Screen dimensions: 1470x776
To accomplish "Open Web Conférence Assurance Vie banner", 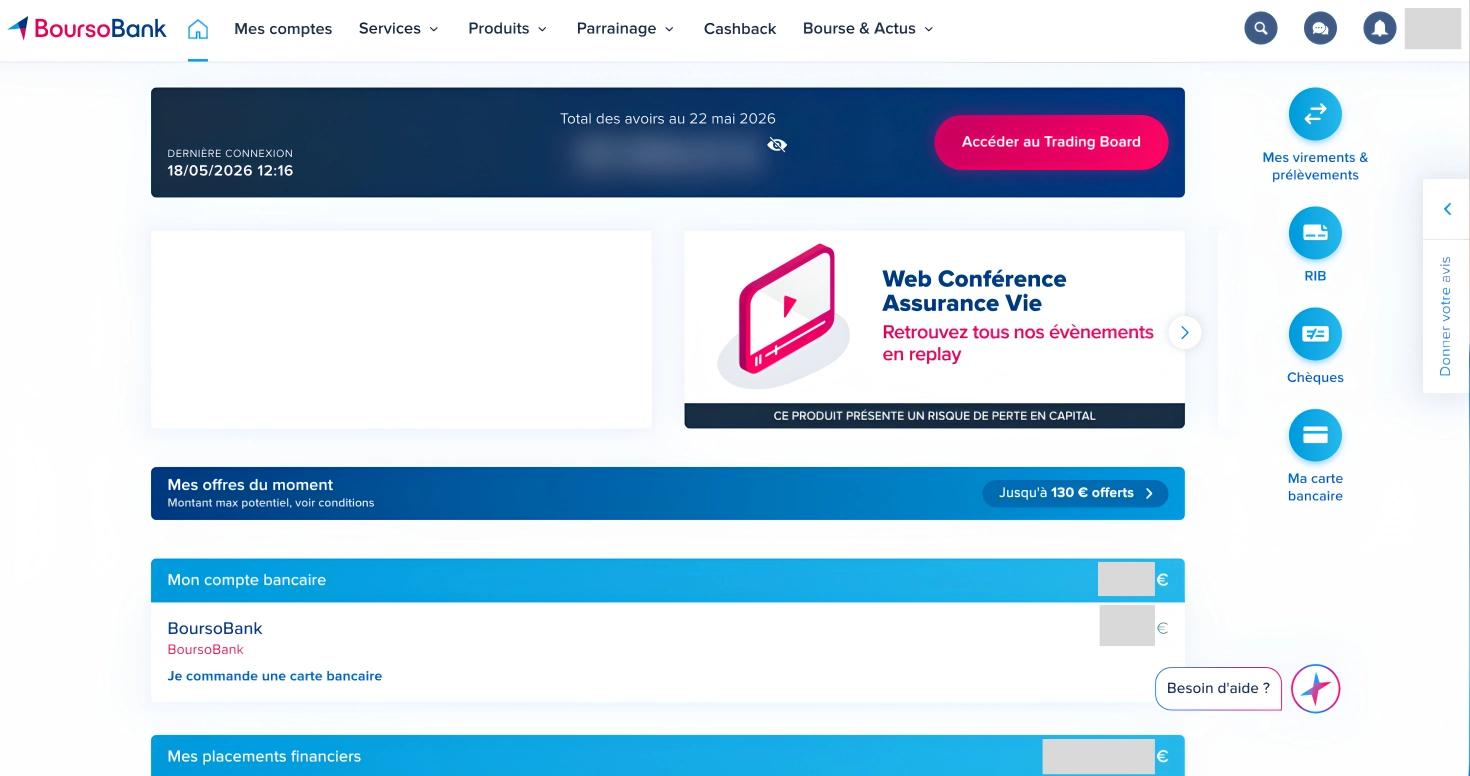I will (x=934, y=329).
